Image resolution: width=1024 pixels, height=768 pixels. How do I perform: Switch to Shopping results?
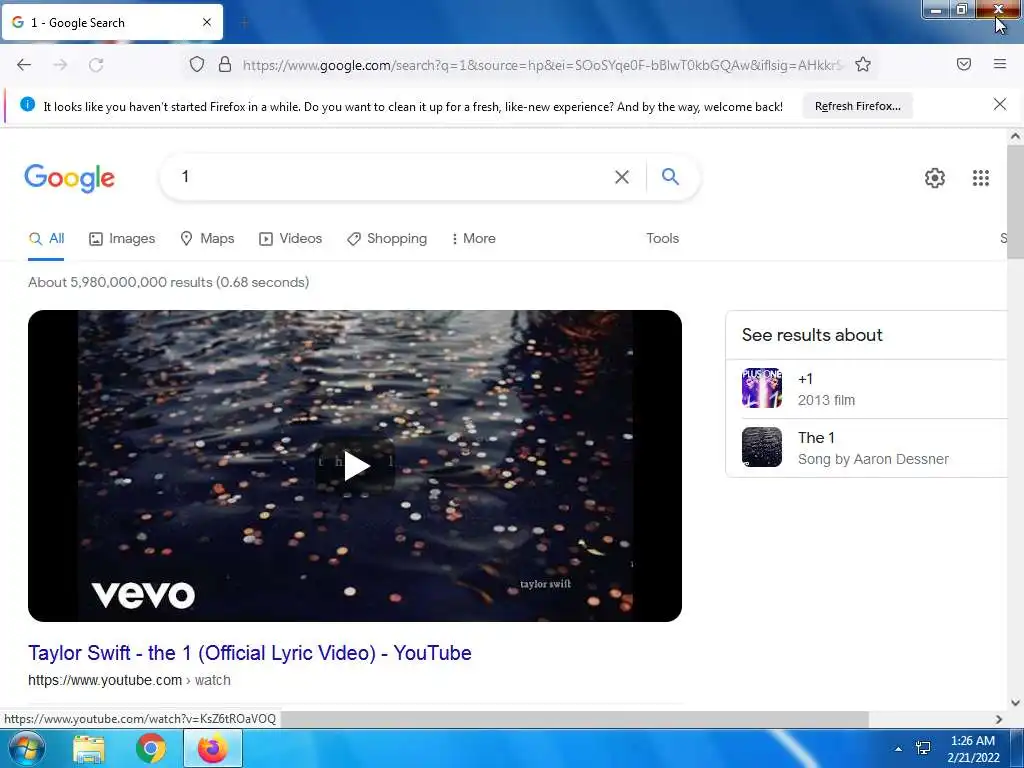pos(387,239)
